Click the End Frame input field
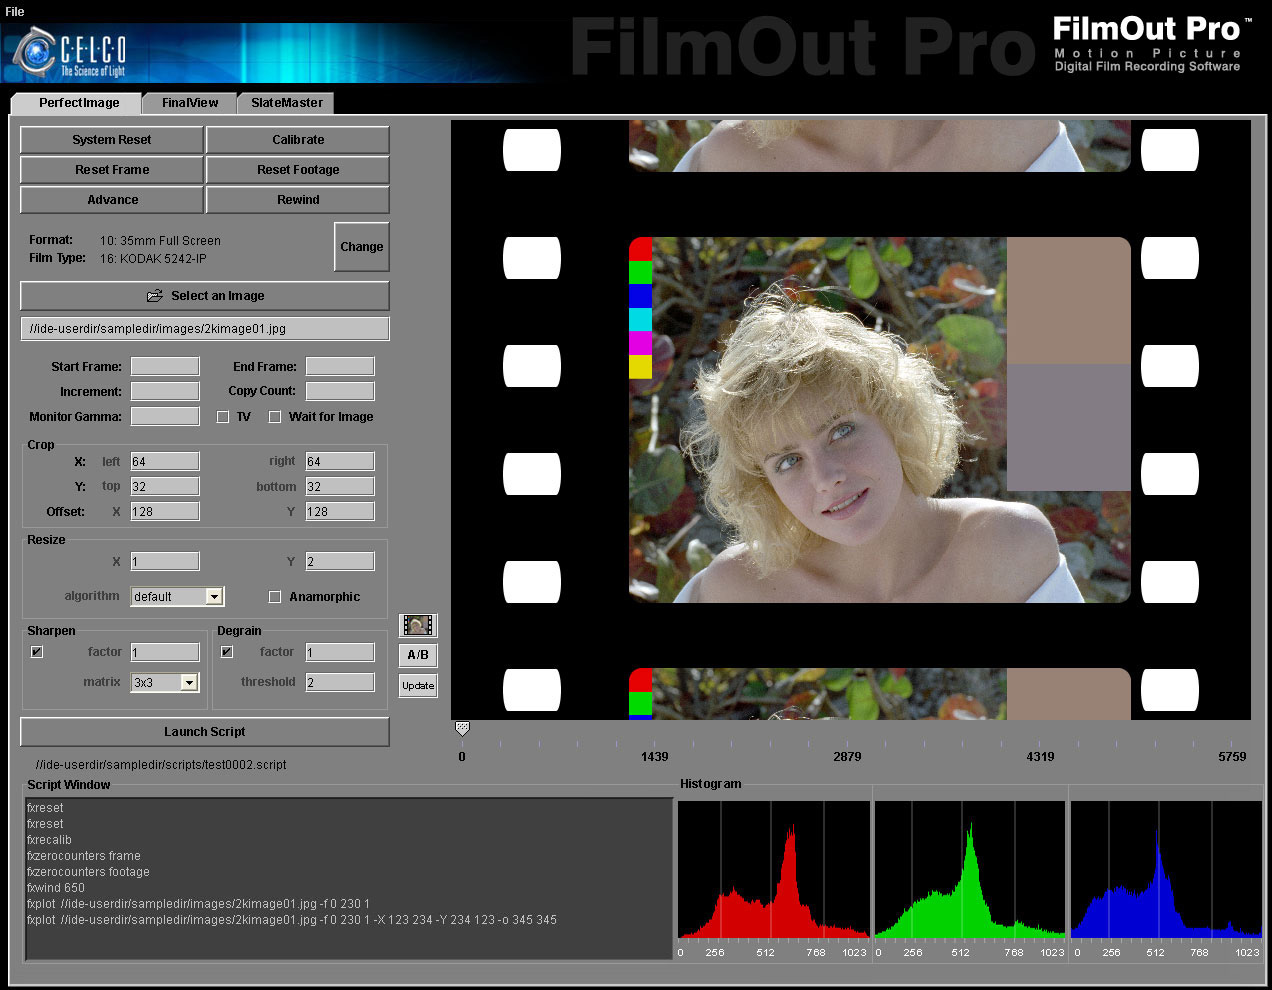Viewport: 1272px width, 990px height. coord(340,367)
